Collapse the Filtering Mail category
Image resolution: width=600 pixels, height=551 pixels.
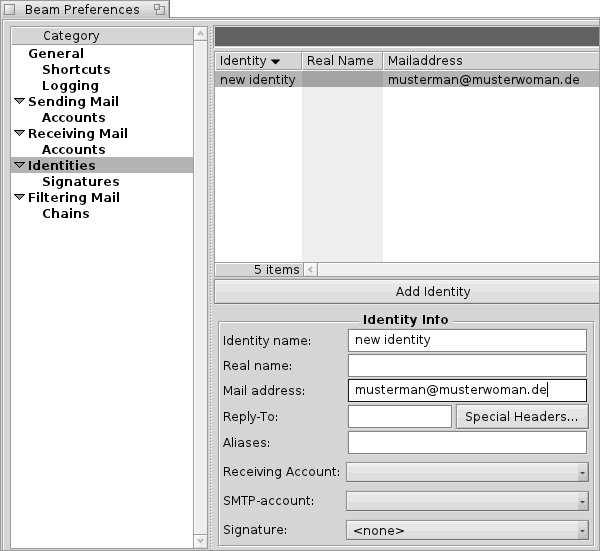20,198
